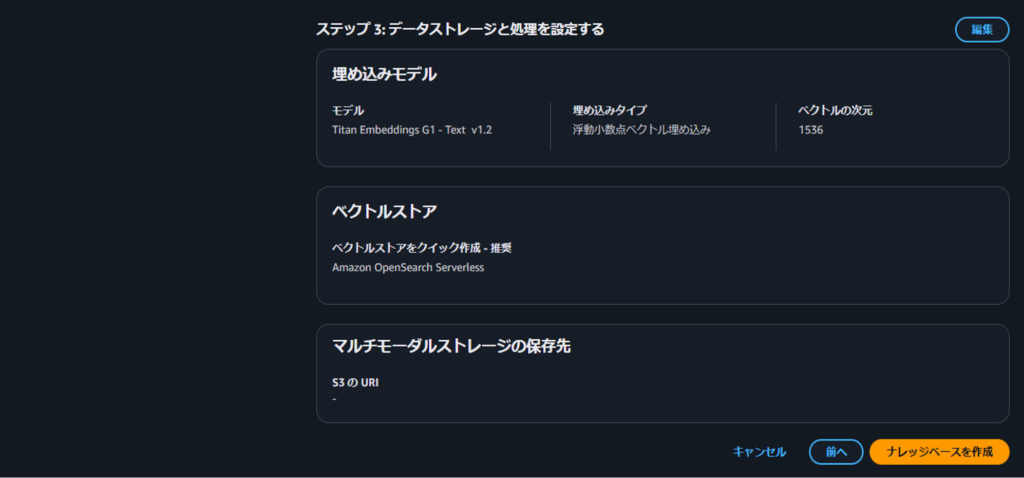
Task: Click the S3 の URI label
Action: coord(355,382)
